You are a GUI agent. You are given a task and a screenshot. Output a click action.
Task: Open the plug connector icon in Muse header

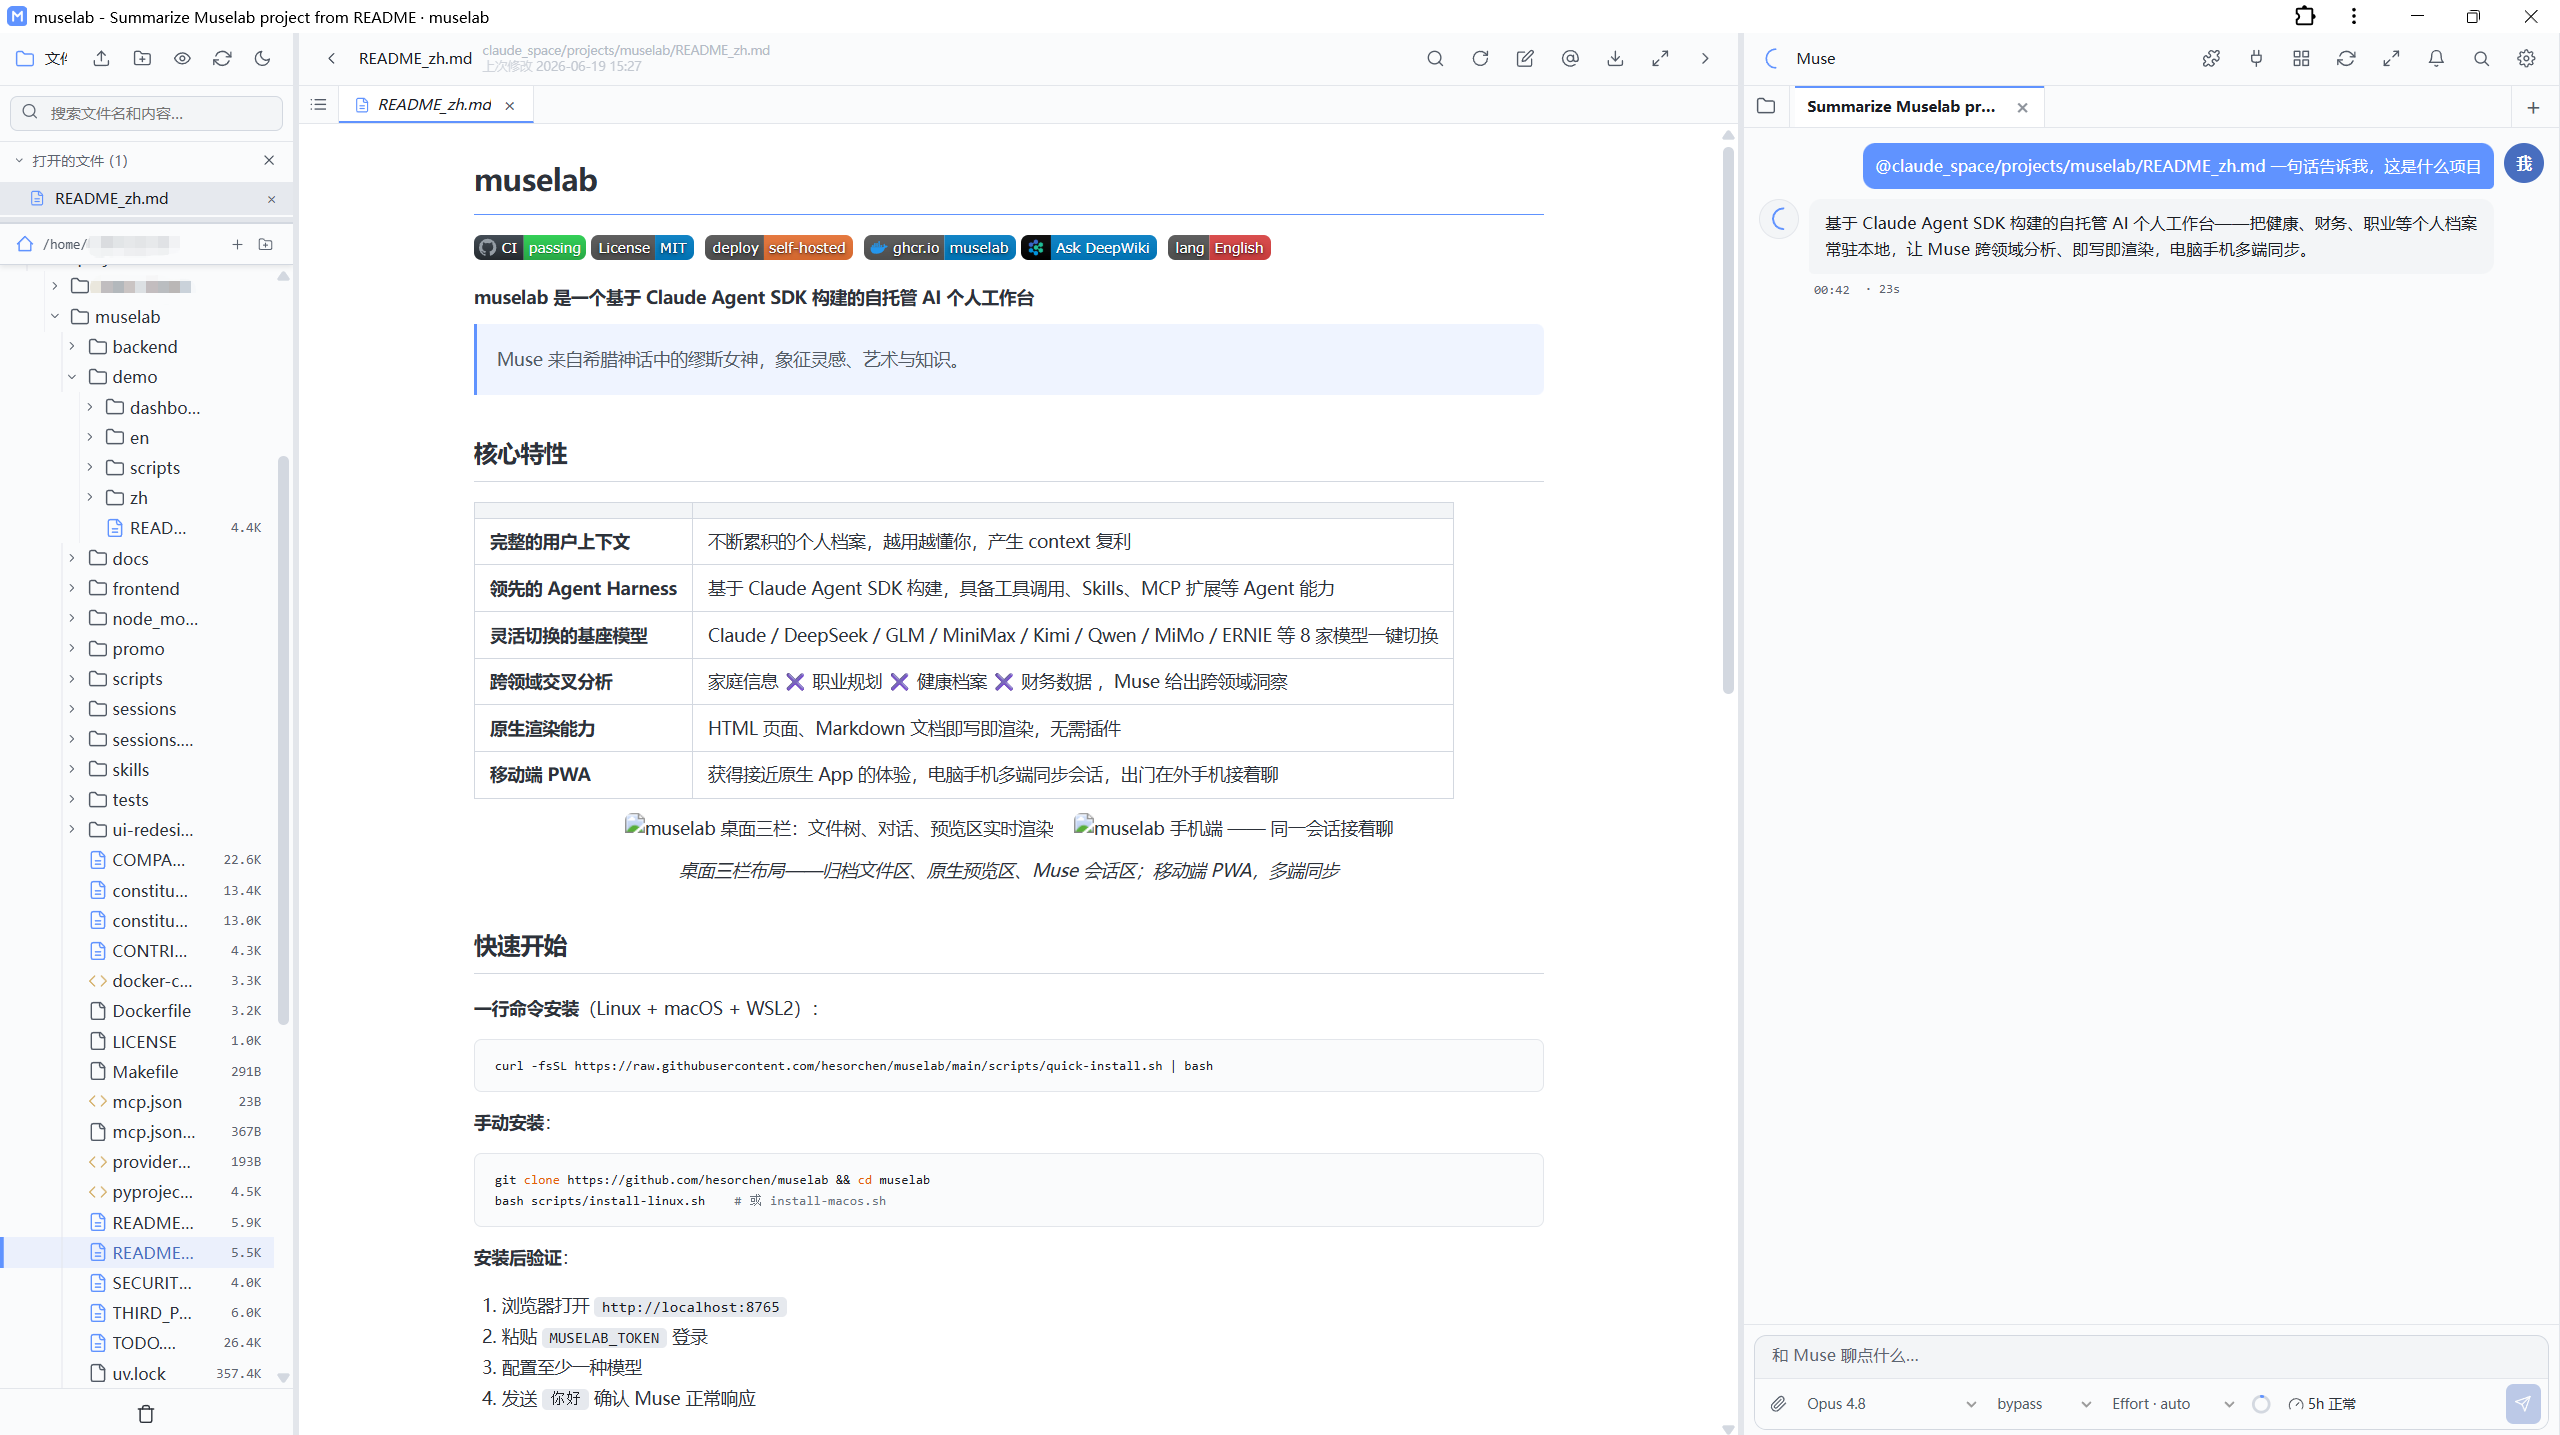click(2256, 58)
